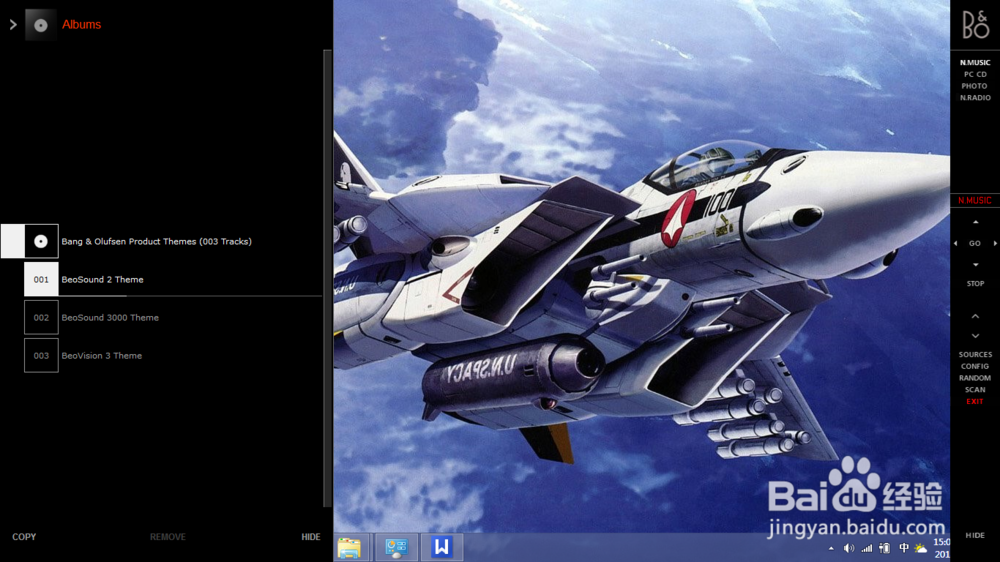The image size is (1000, 562).
Task: Toggle RANDOM playback
Action: click(x=975, y=378)
